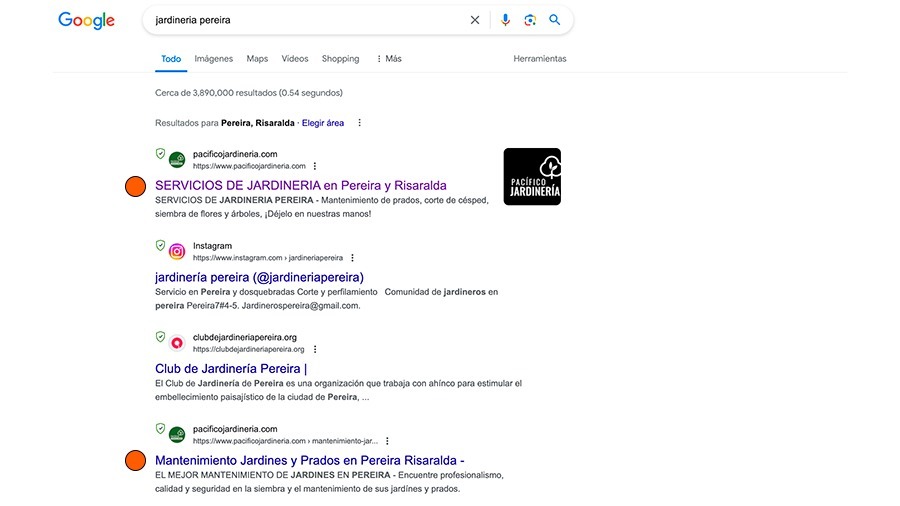Click the green shield icon beside pacificojardineria.com first result
The image size is (900, 506).
[x=160, y=154]
